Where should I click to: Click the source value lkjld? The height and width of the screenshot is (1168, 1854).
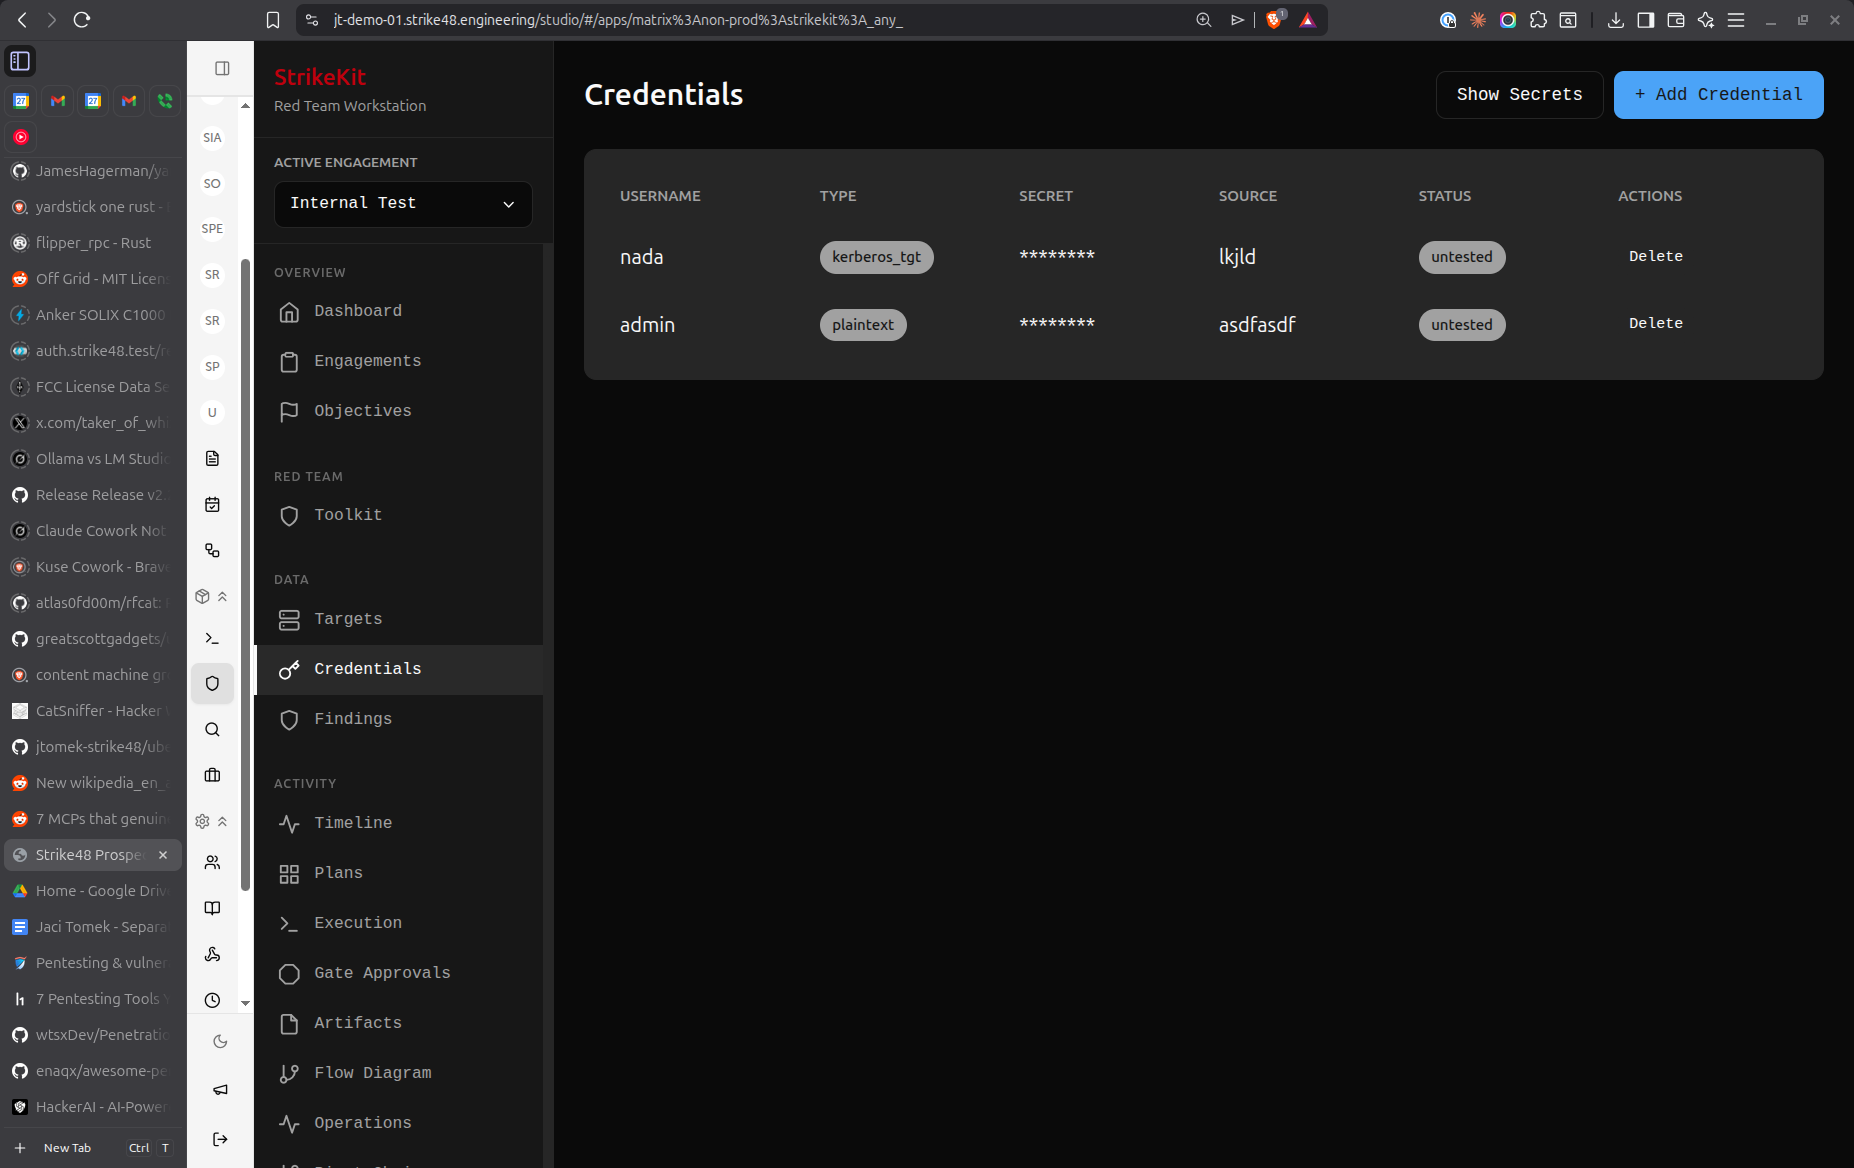(x=1237, y=257)
